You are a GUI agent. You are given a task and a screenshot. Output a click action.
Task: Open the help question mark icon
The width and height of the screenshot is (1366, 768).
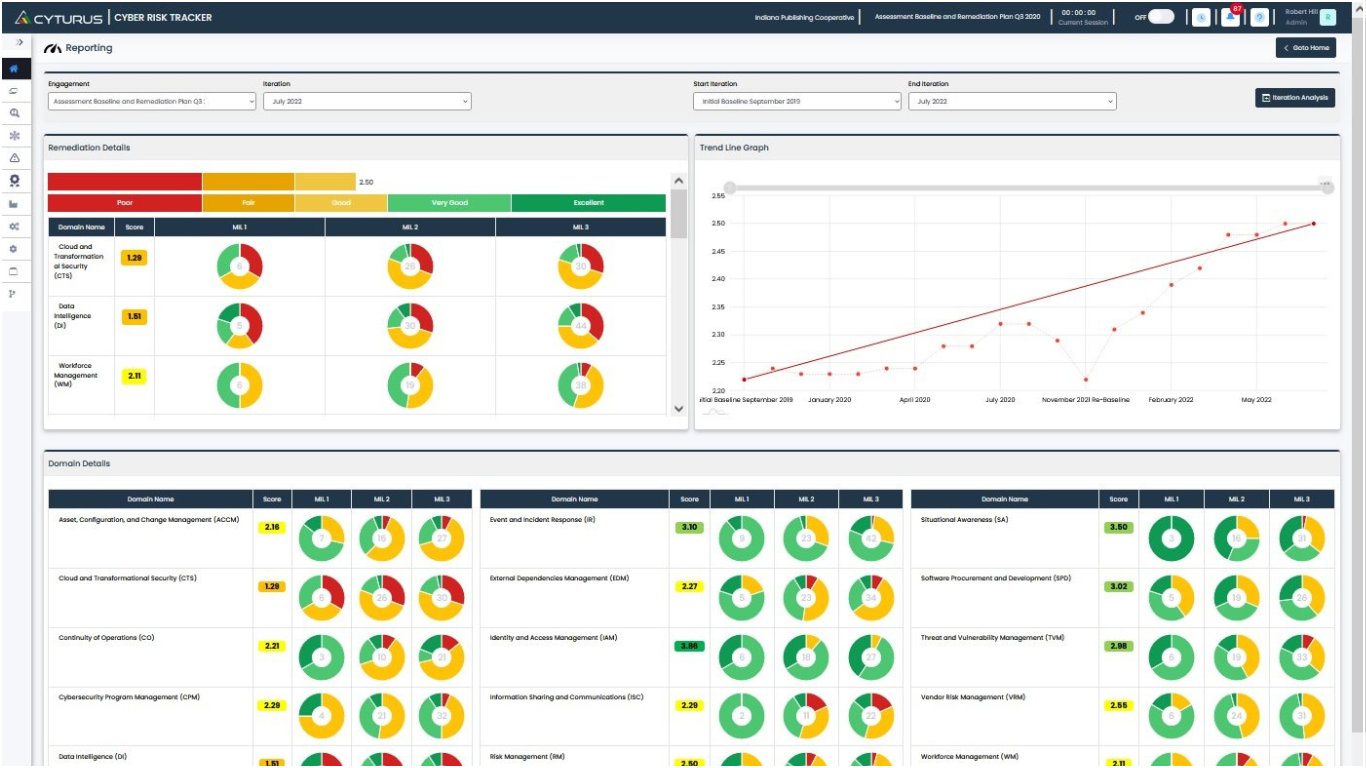click(1259, 18)
